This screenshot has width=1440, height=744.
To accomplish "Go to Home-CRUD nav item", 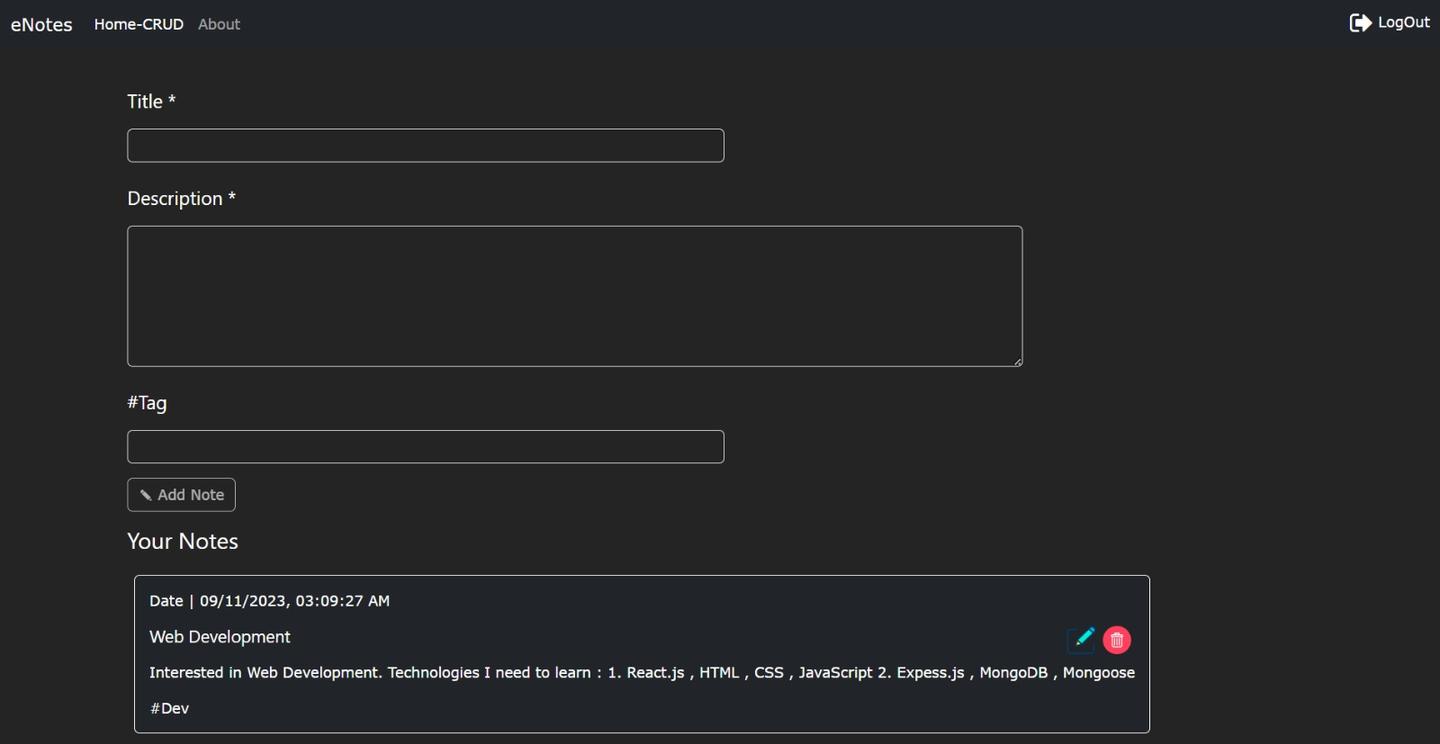I will coord(139,24).
